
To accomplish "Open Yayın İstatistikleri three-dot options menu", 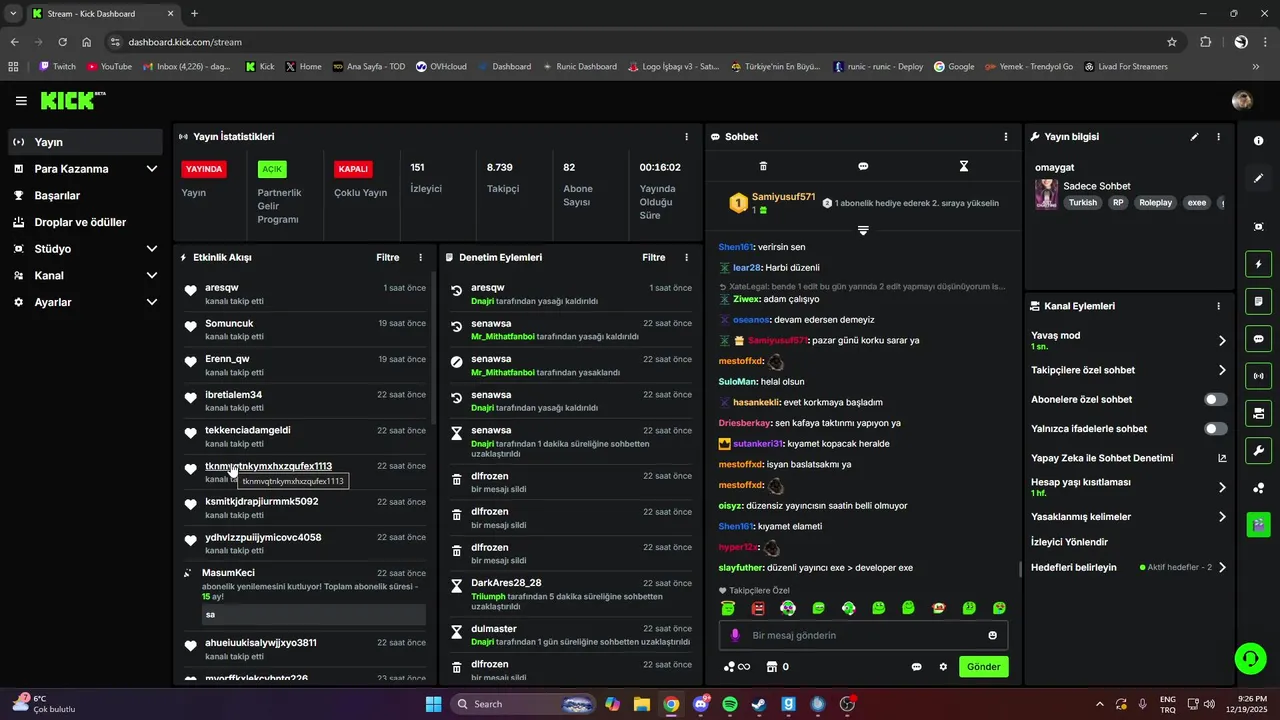I will pos(686,137).
